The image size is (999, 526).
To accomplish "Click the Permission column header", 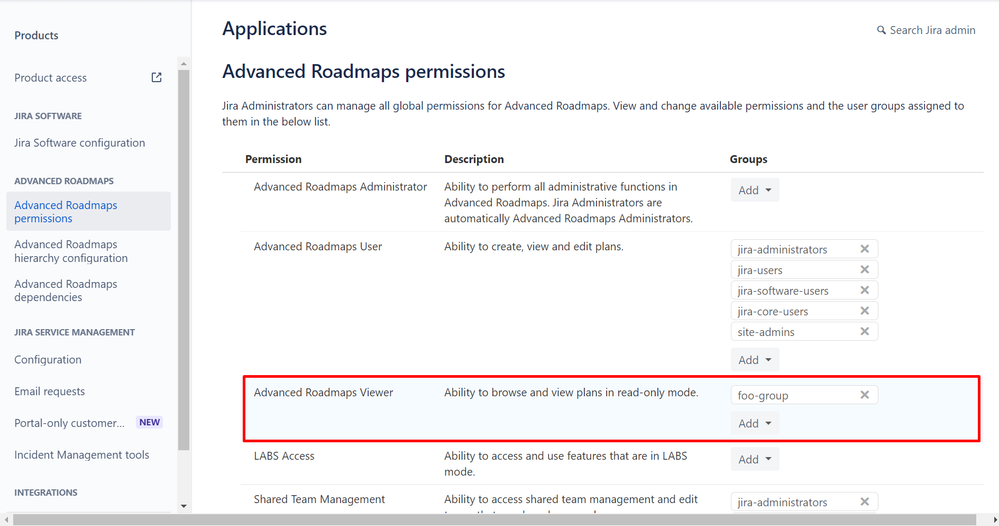I will 273,159.
